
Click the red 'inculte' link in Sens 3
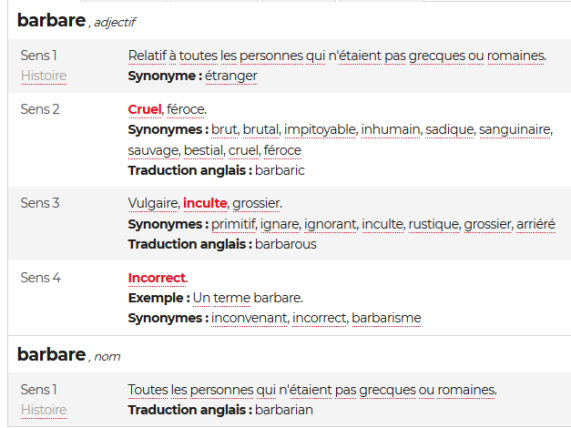click(x=205, y=203)
